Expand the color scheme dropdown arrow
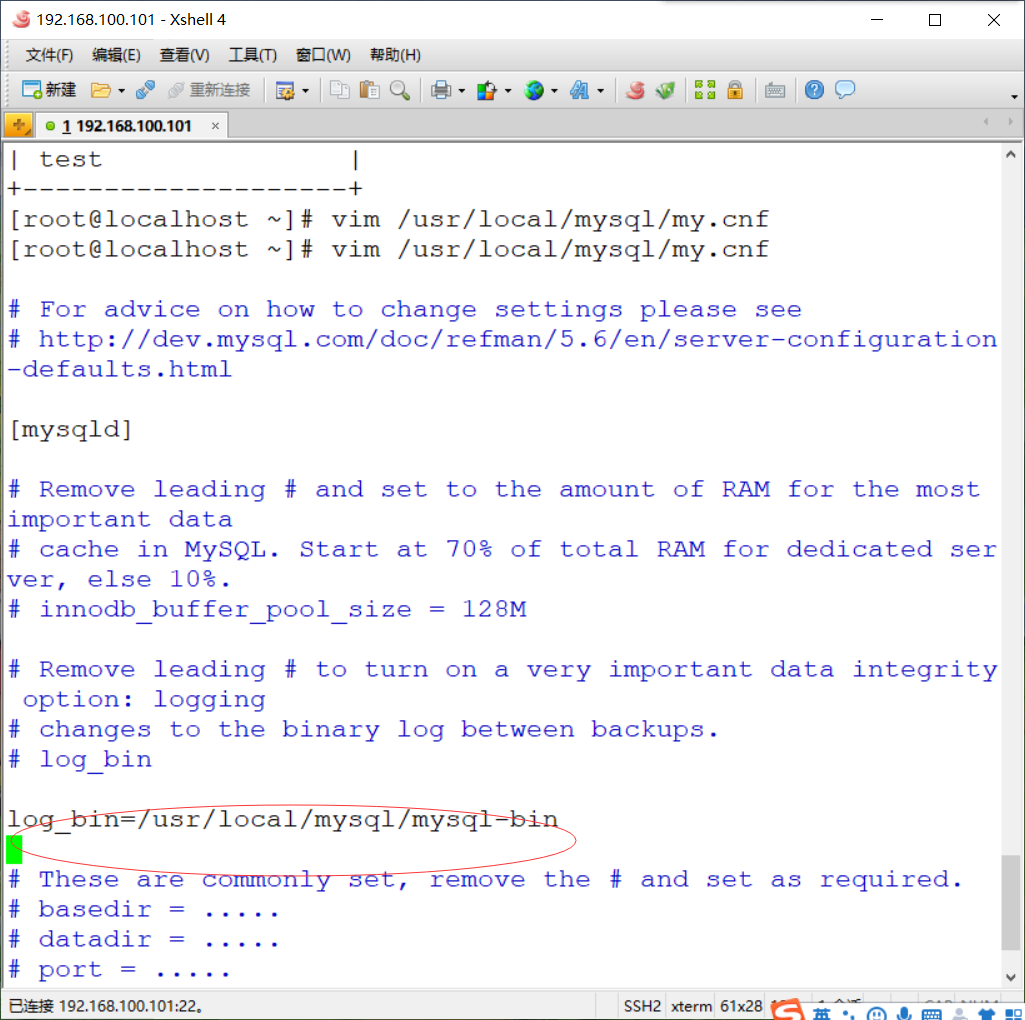Image resolution: width=1025 pixels, height=1020 pixels. [508, 91]
